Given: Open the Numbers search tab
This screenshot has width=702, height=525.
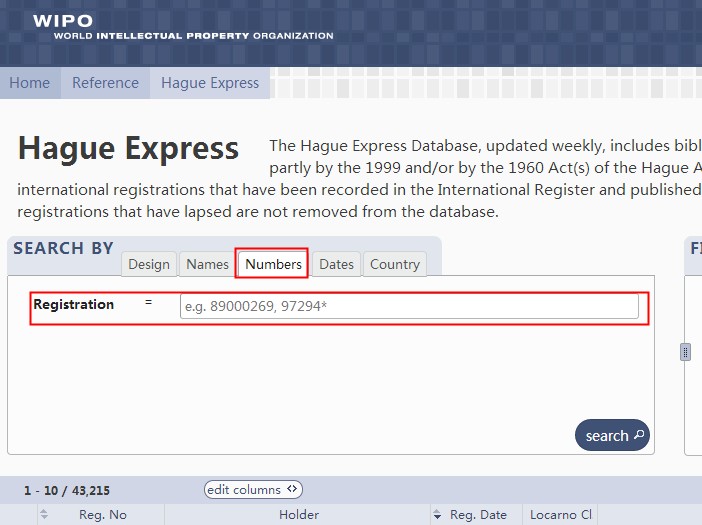Looking at the screenshot, I should (273, 264).
